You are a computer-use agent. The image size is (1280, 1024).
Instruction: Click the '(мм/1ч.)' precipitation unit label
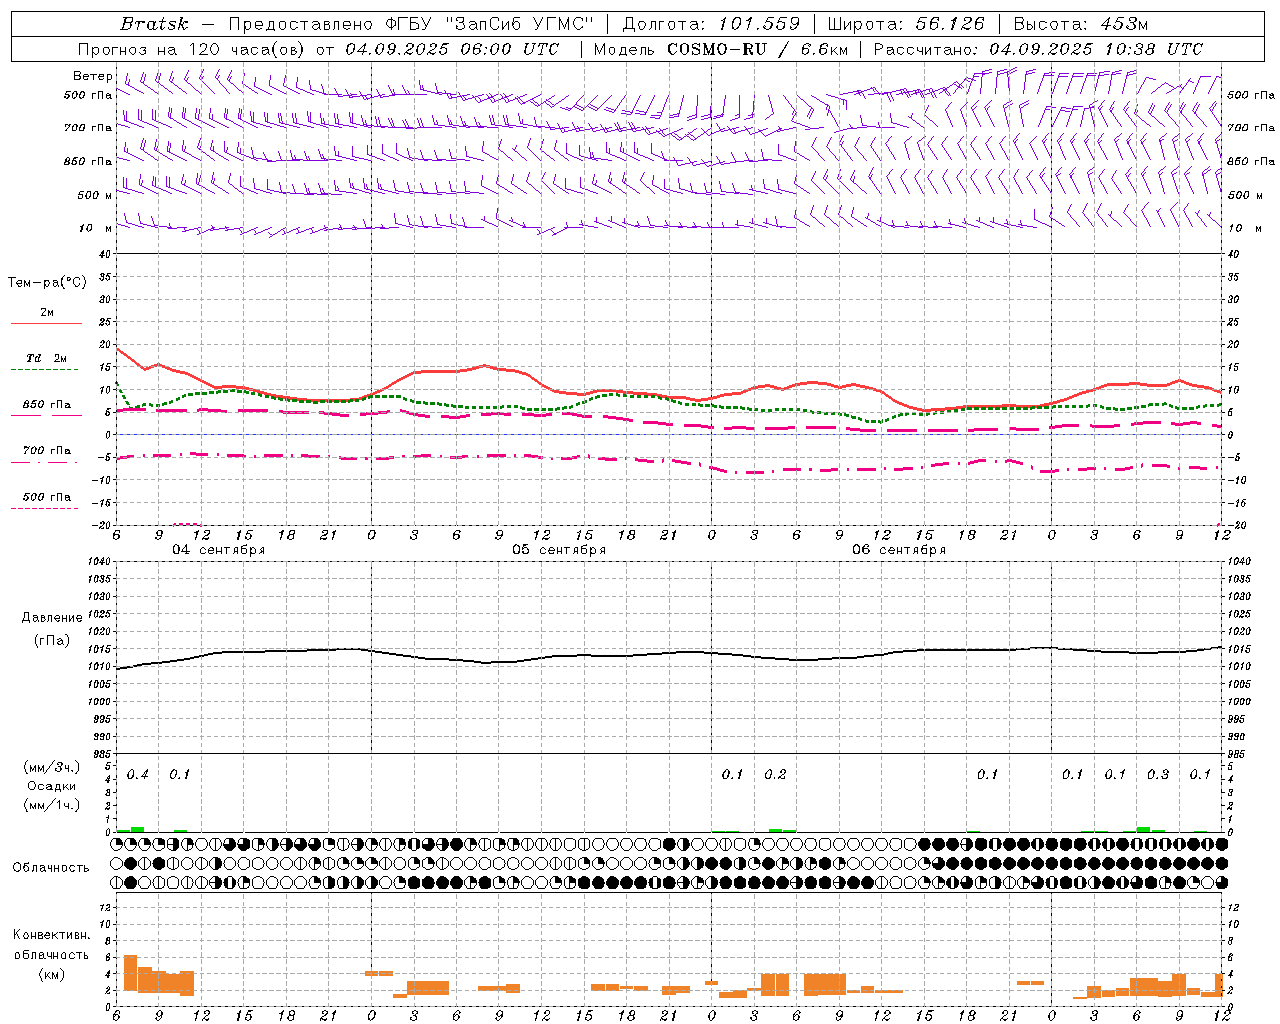click(52, 805)
